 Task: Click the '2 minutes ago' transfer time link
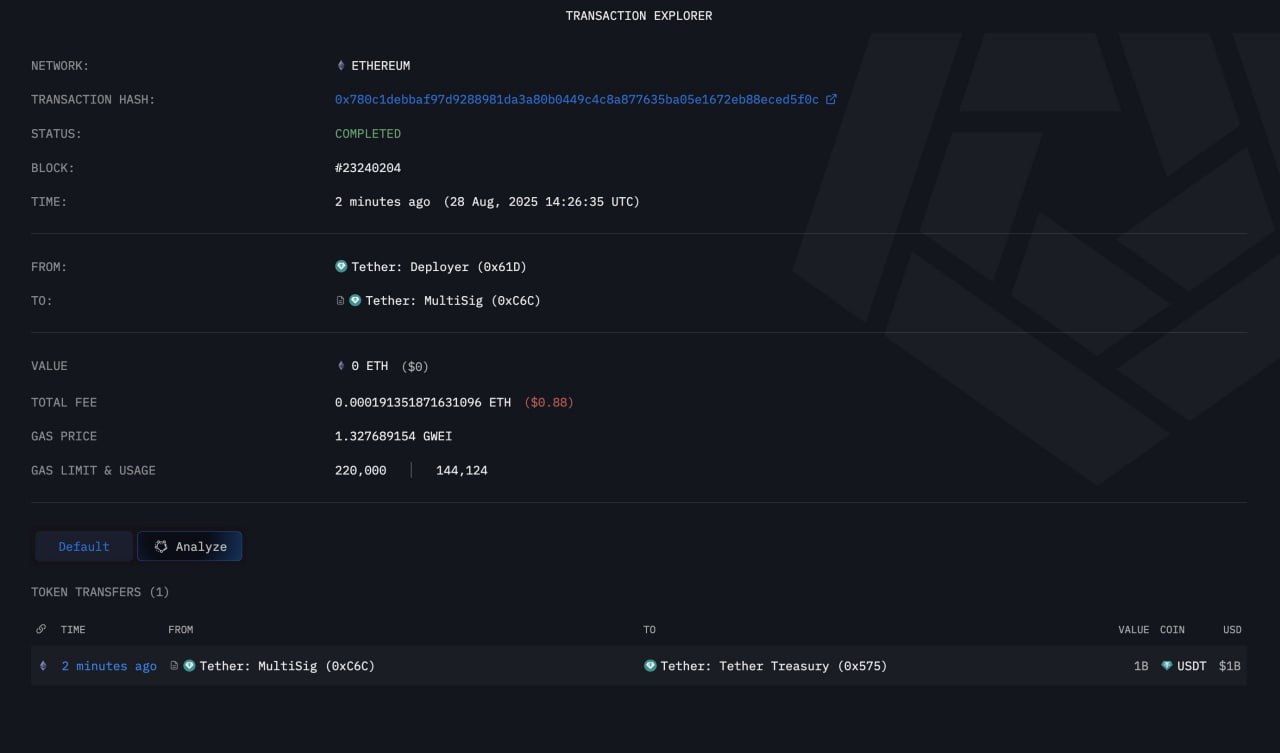click(x=109, y=666)
